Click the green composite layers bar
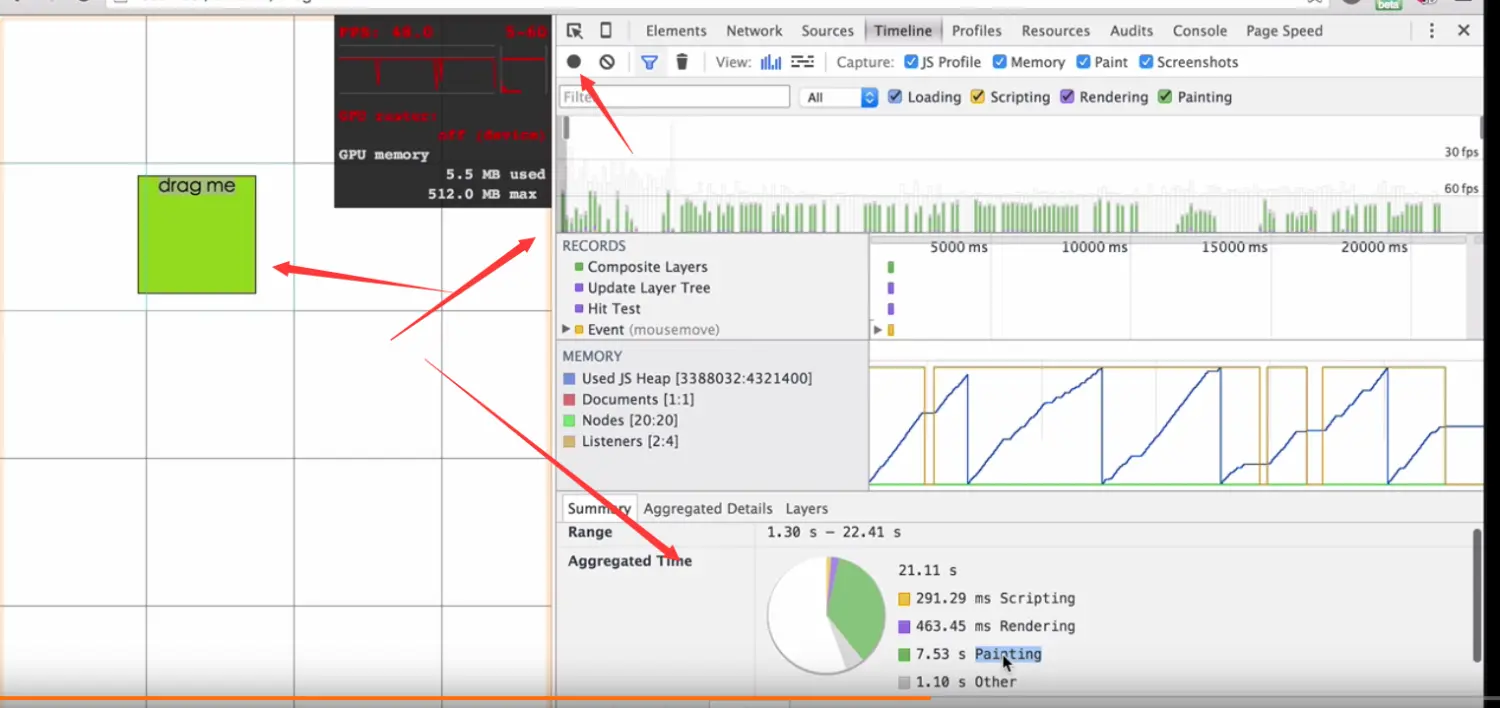Viewport: 1500px width, 708px height. coord(891,267)
